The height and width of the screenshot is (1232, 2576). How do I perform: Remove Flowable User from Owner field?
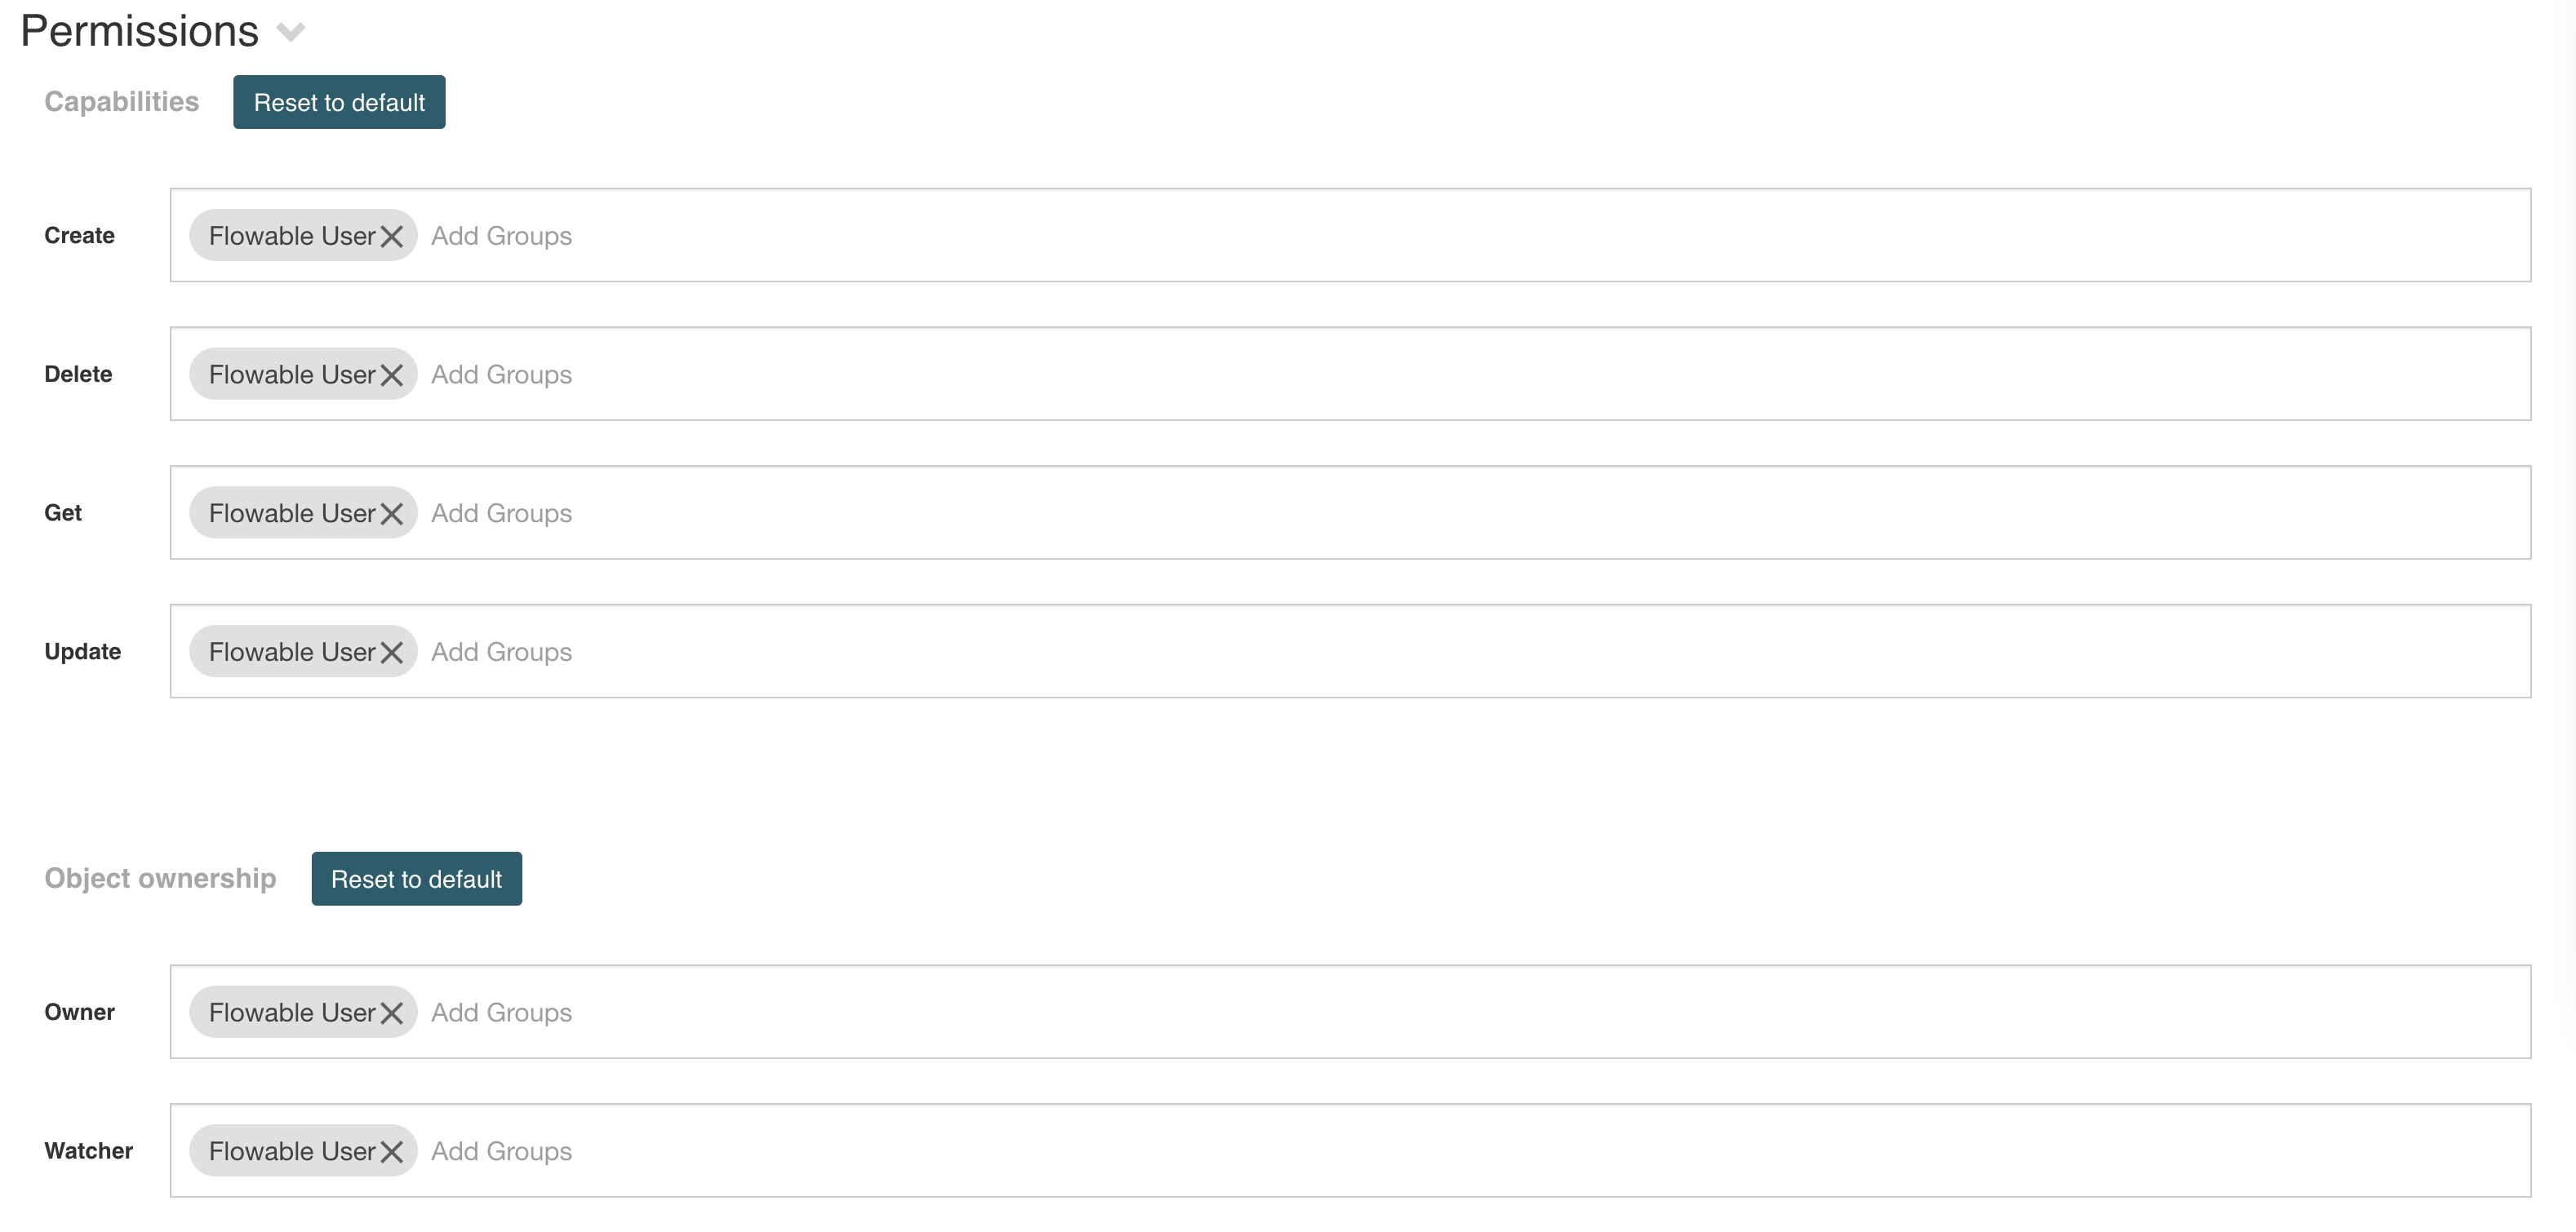[x=392, y=1013]
